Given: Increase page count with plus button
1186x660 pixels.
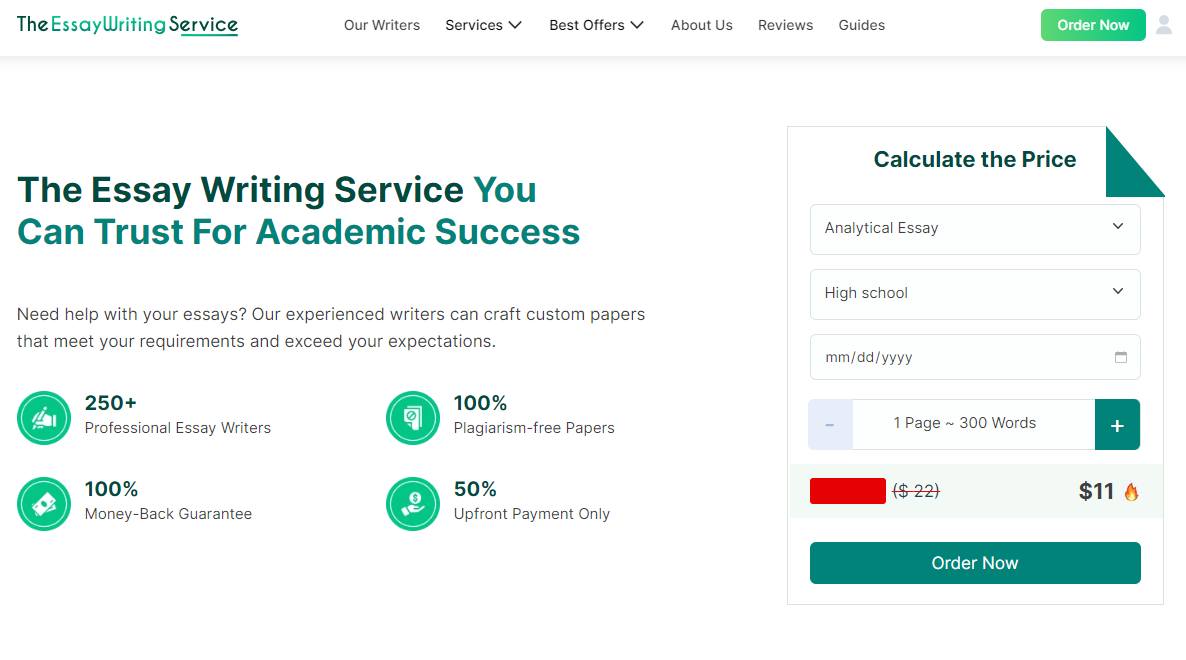Looking at the screenshot, I should (x=1117, y=425).
